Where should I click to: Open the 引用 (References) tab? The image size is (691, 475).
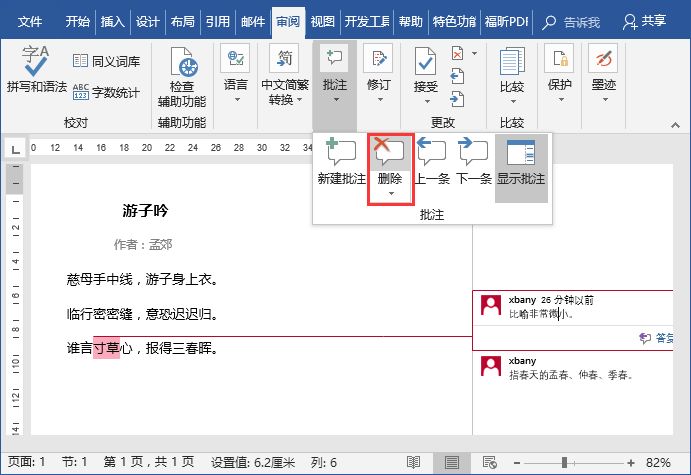coord(218,22)
